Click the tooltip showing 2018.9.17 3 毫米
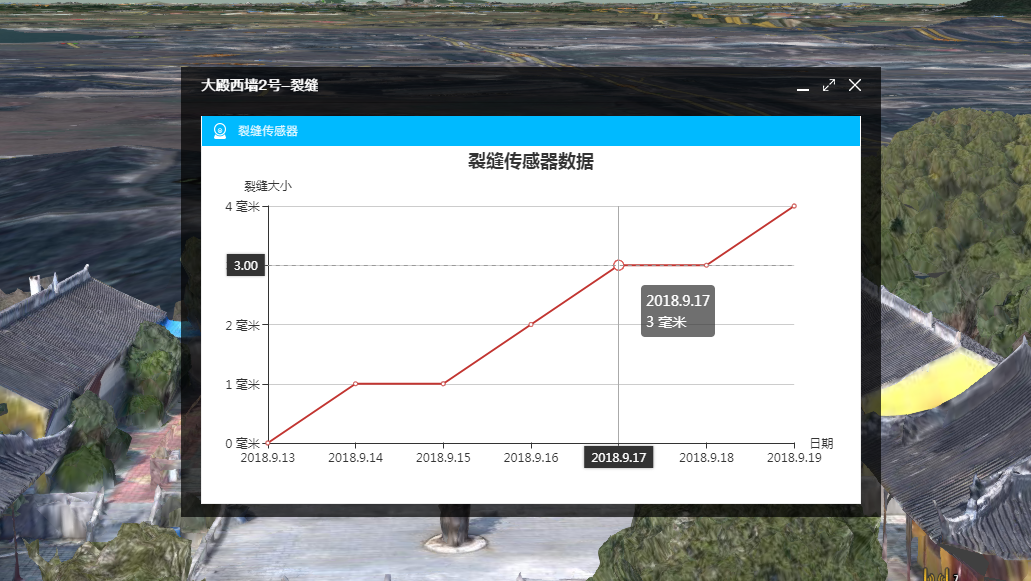Viewport: 1031px width, 581px height. tap(678, 311)
